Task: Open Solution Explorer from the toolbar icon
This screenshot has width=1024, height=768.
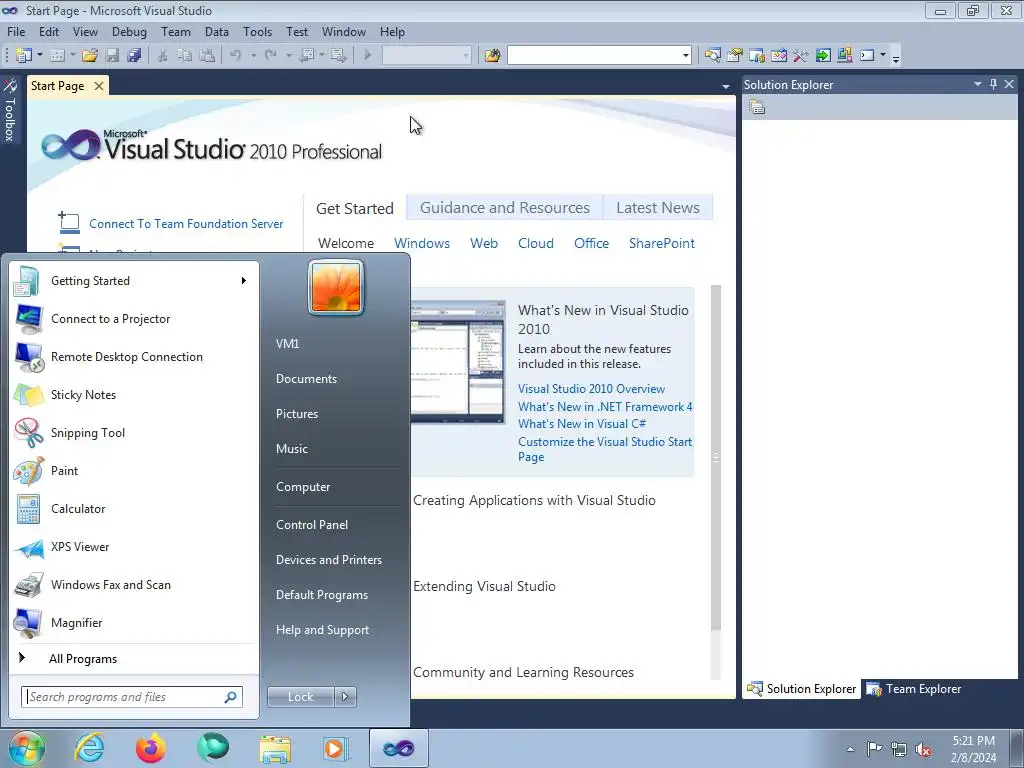Action: tap(712, 56)
